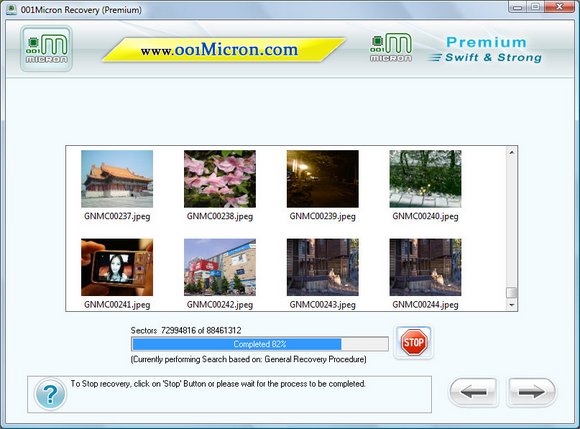
Task: Select the GNMC00244.jpeg thumbnail
Action: click(425, 267)
